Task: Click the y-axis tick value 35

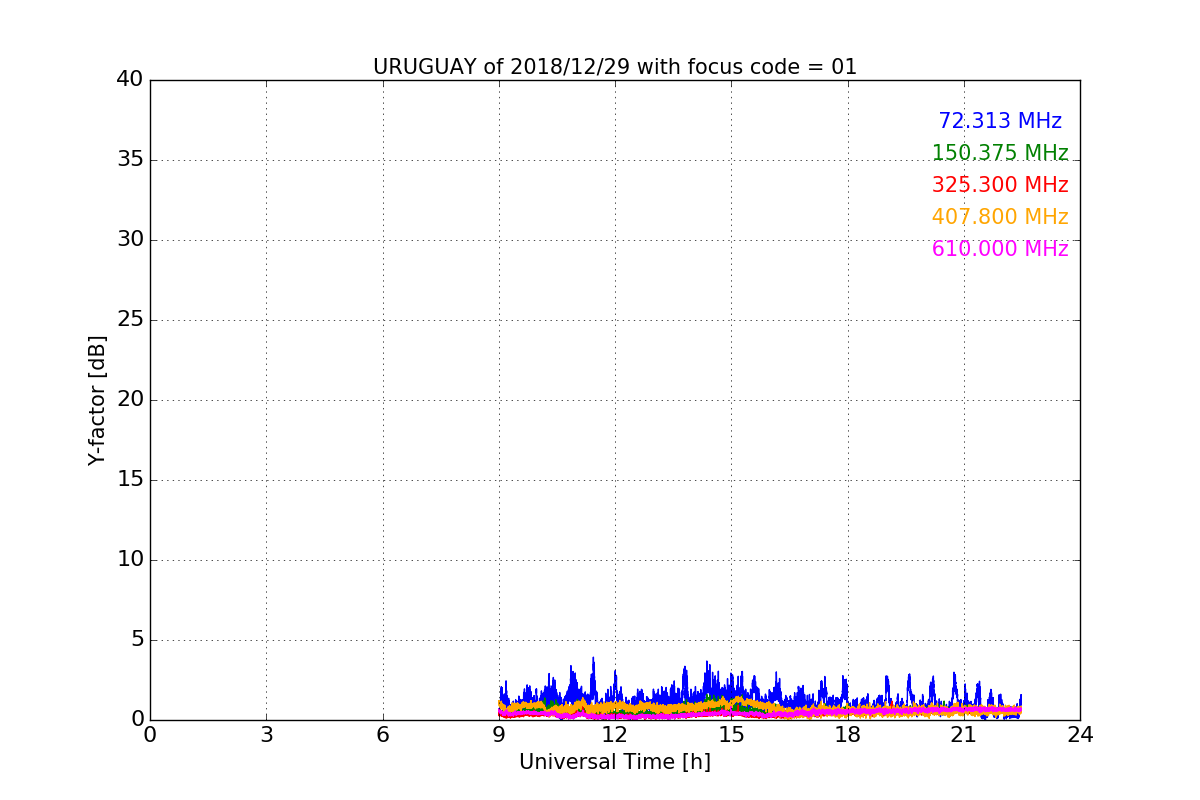Action: click(x=130, y=160)
